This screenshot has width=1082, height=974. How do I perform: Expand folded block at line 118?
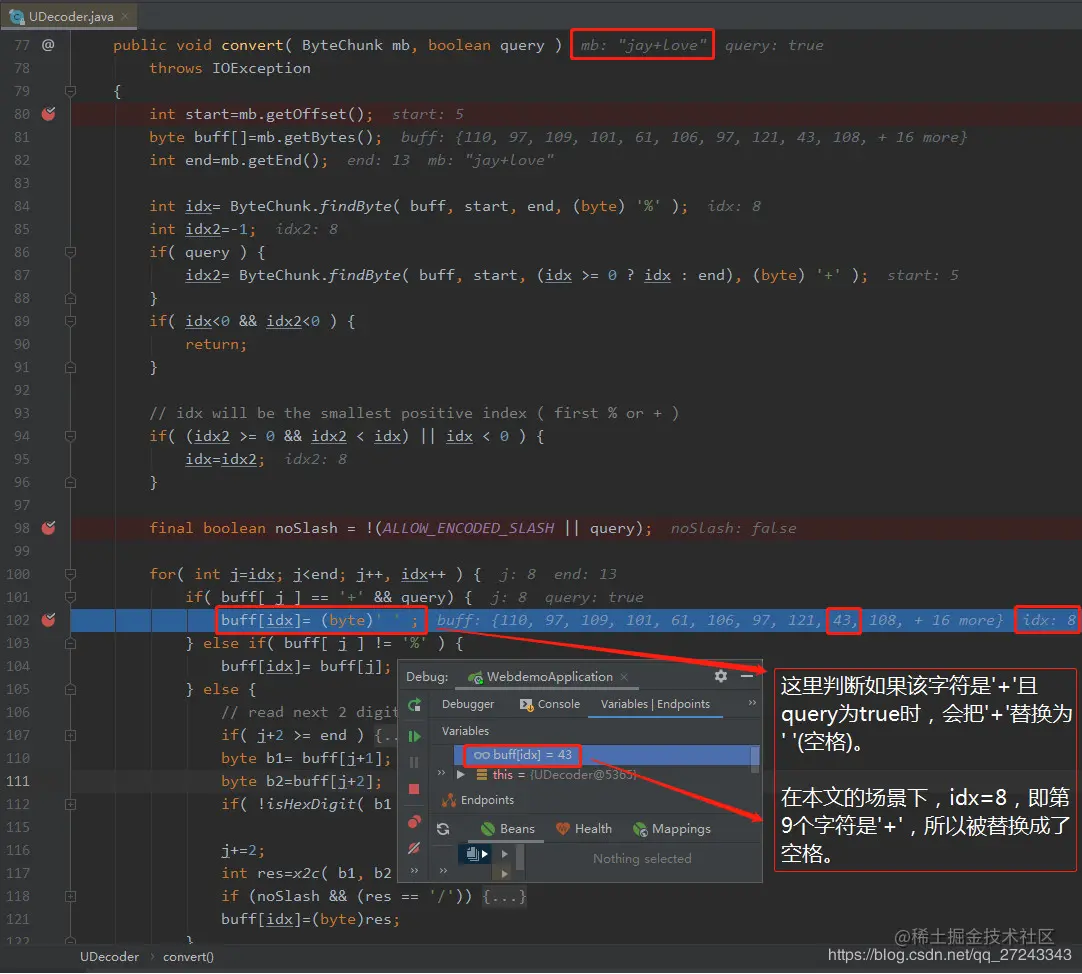coord(70,896)
